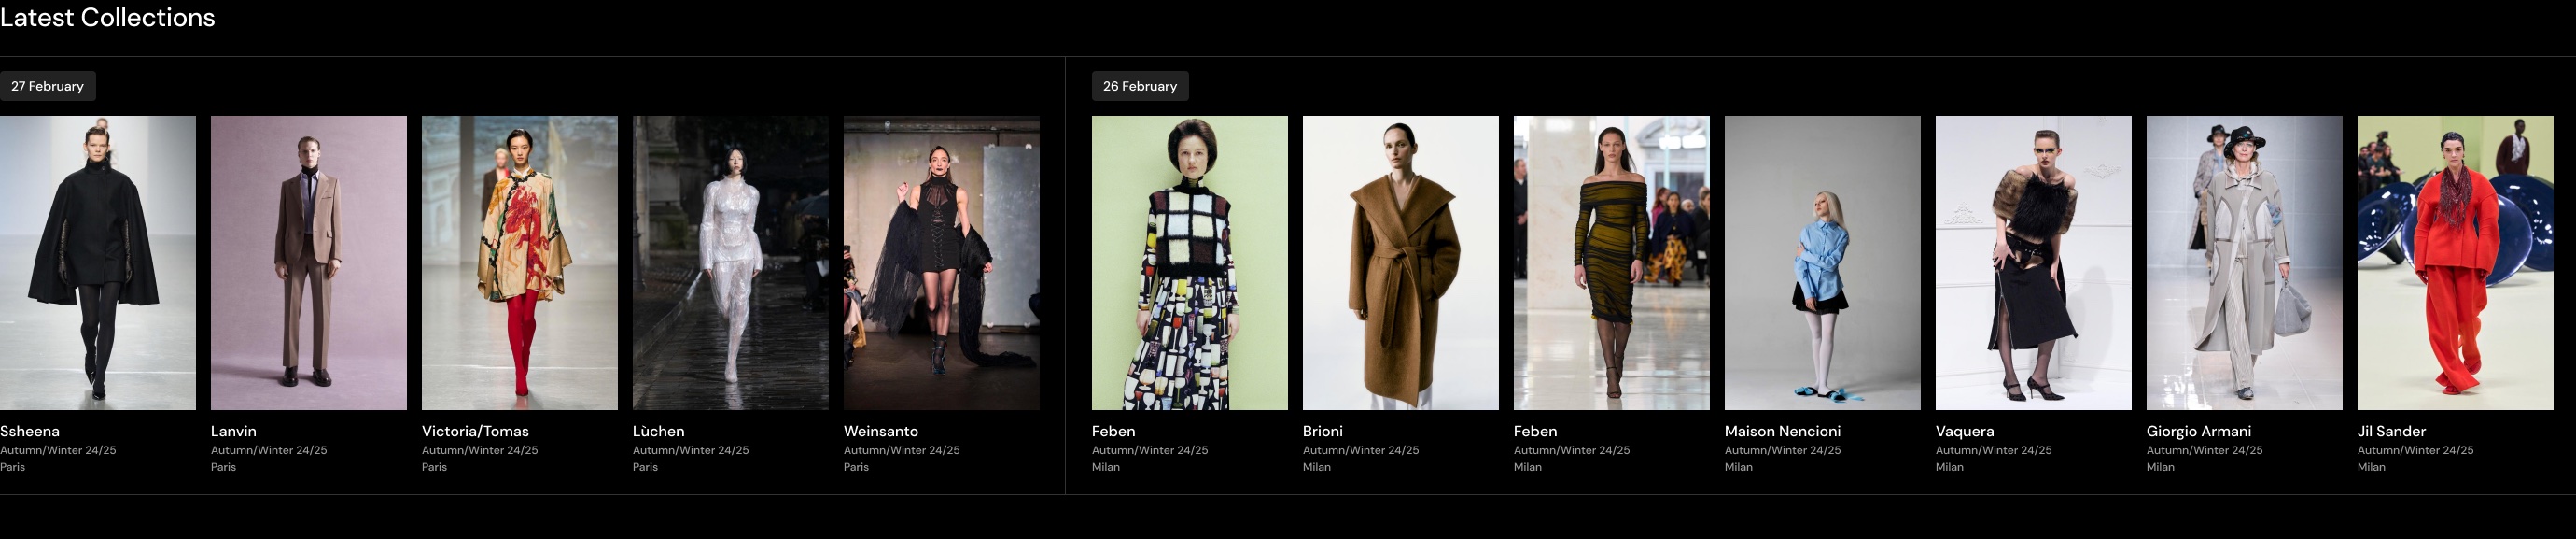Click the Milan label under Brioni

(x=1317, y=467)
